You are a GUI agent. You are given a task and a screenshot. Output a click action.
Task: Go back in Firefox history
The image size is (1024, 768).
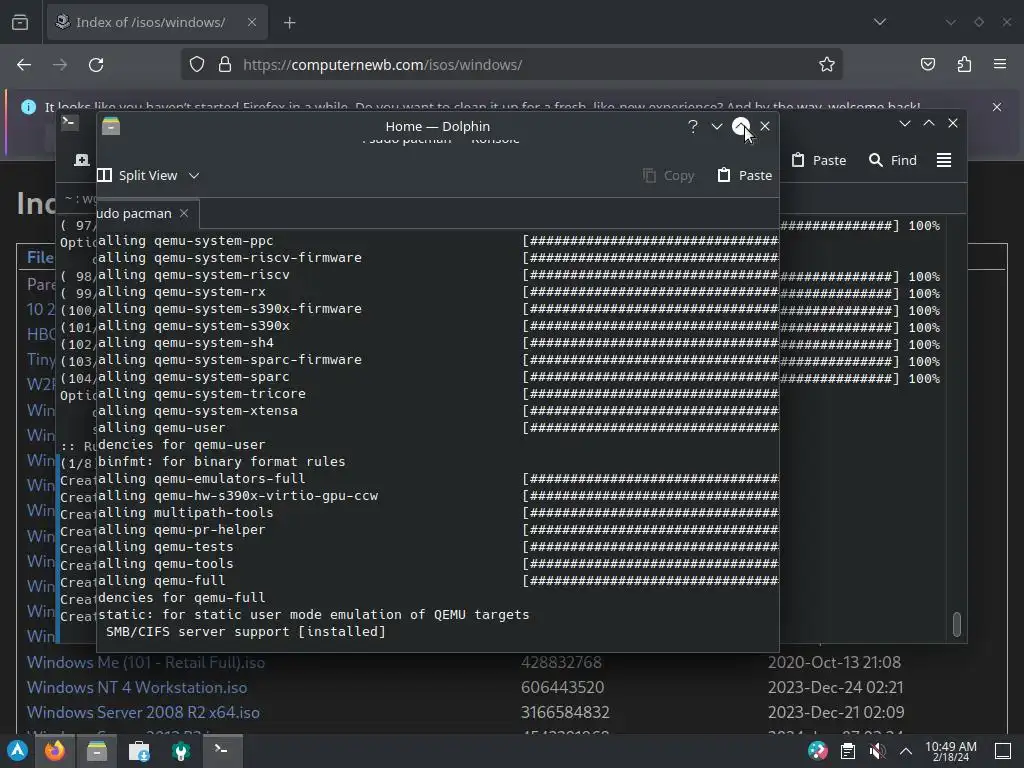pos(24,65)
